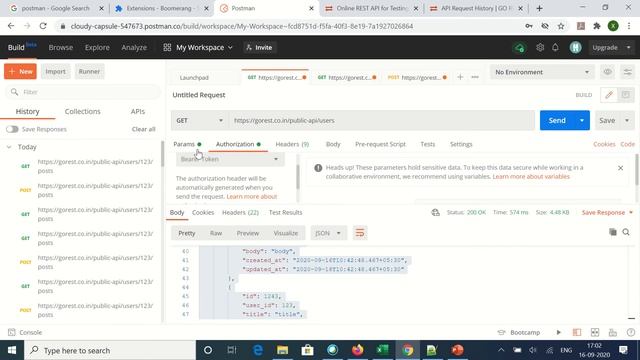Collapse the Today history group

[9, 147]
